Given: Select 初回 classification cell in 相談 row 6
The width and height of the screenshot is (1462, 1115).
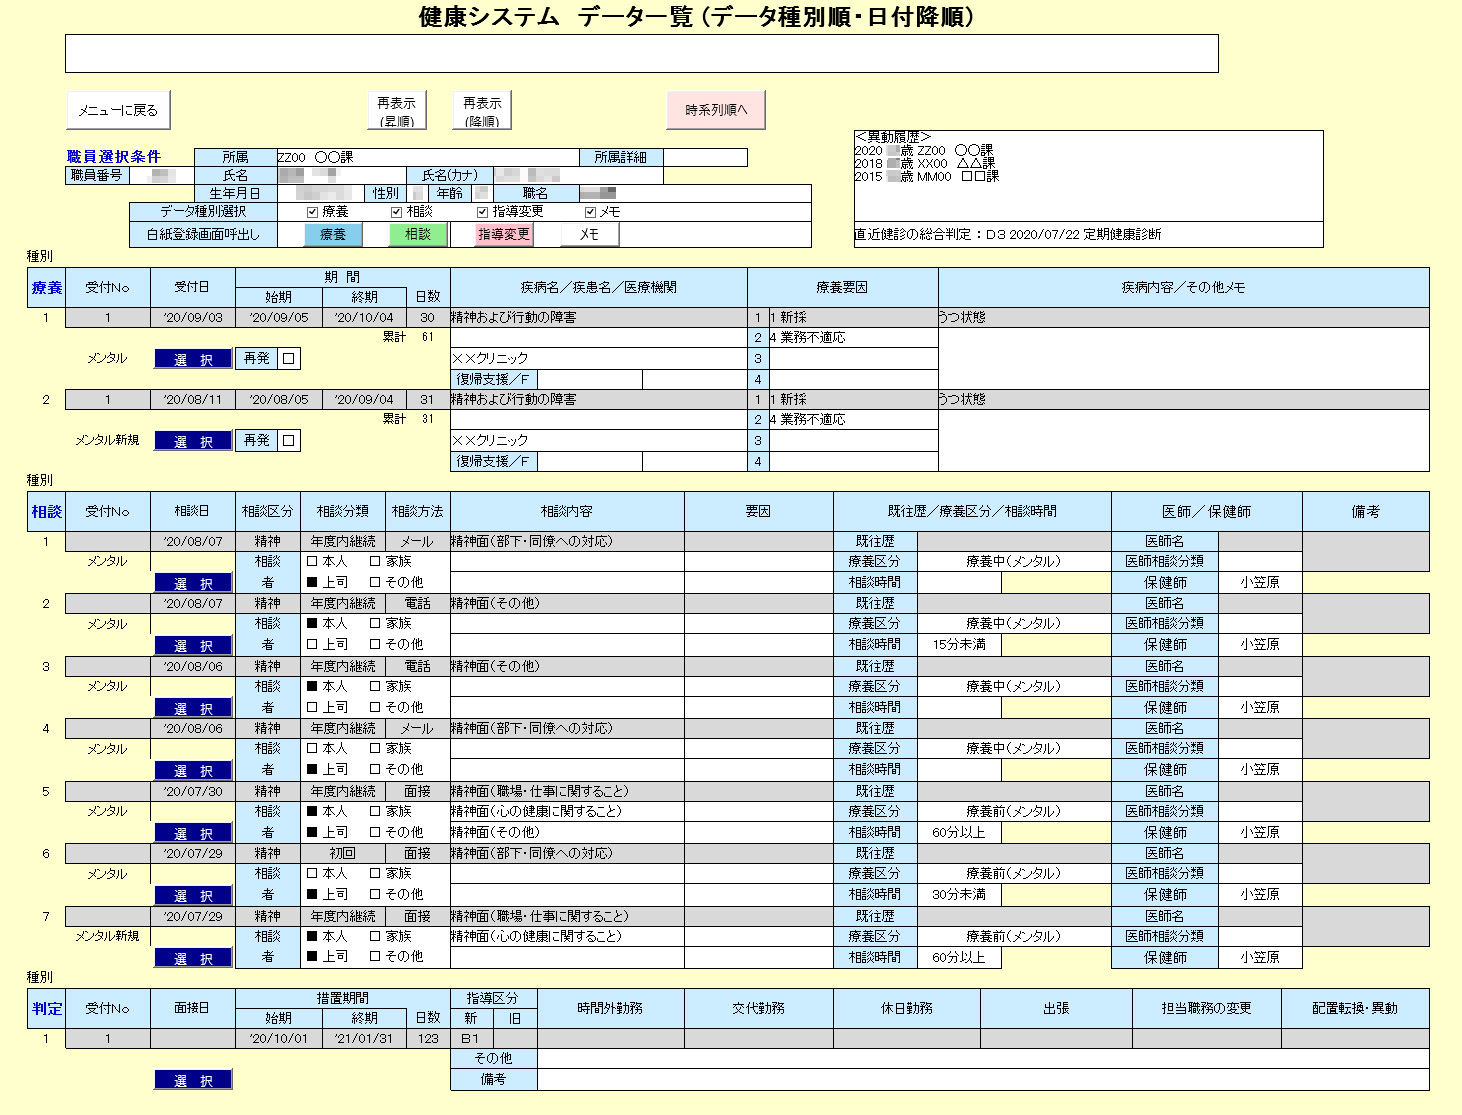Looking at the screenshot, I should tap(343, 854).
